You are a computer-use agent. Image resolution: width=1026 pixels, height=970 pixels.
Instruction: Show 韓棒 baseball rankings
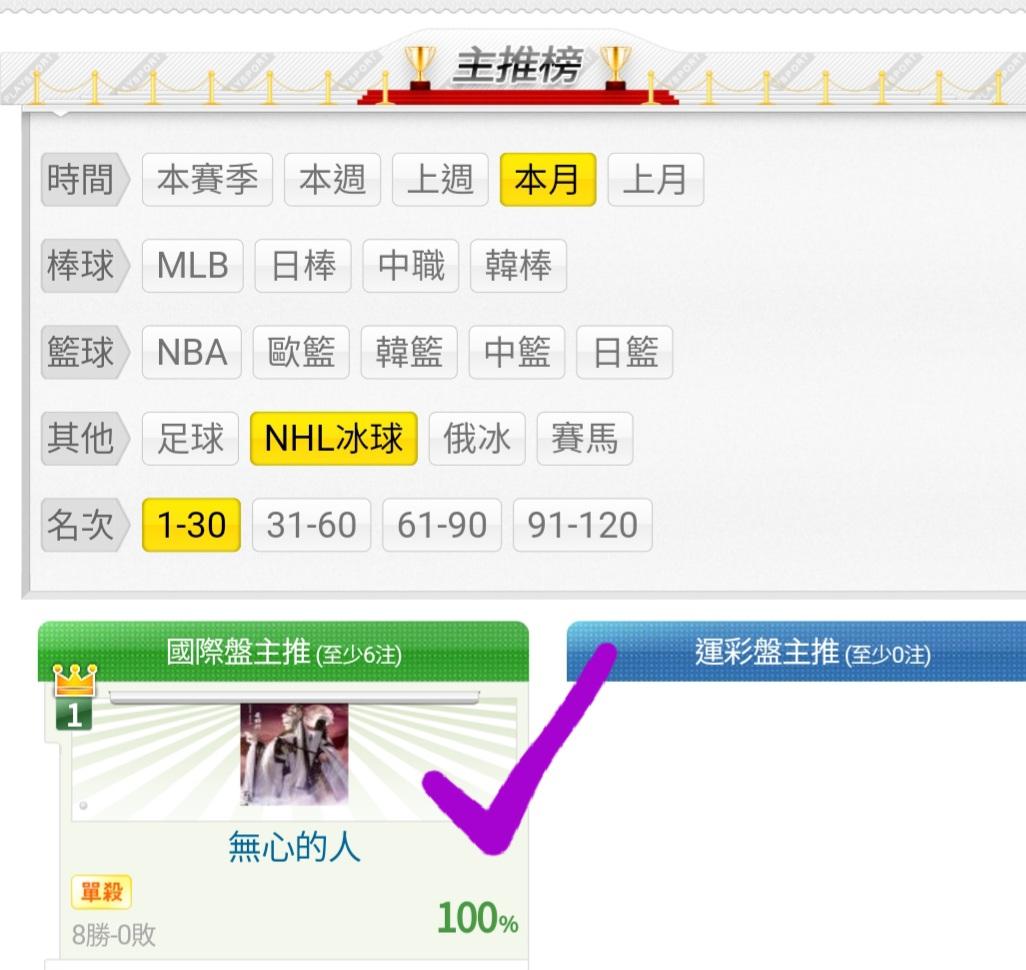(518, 266)
